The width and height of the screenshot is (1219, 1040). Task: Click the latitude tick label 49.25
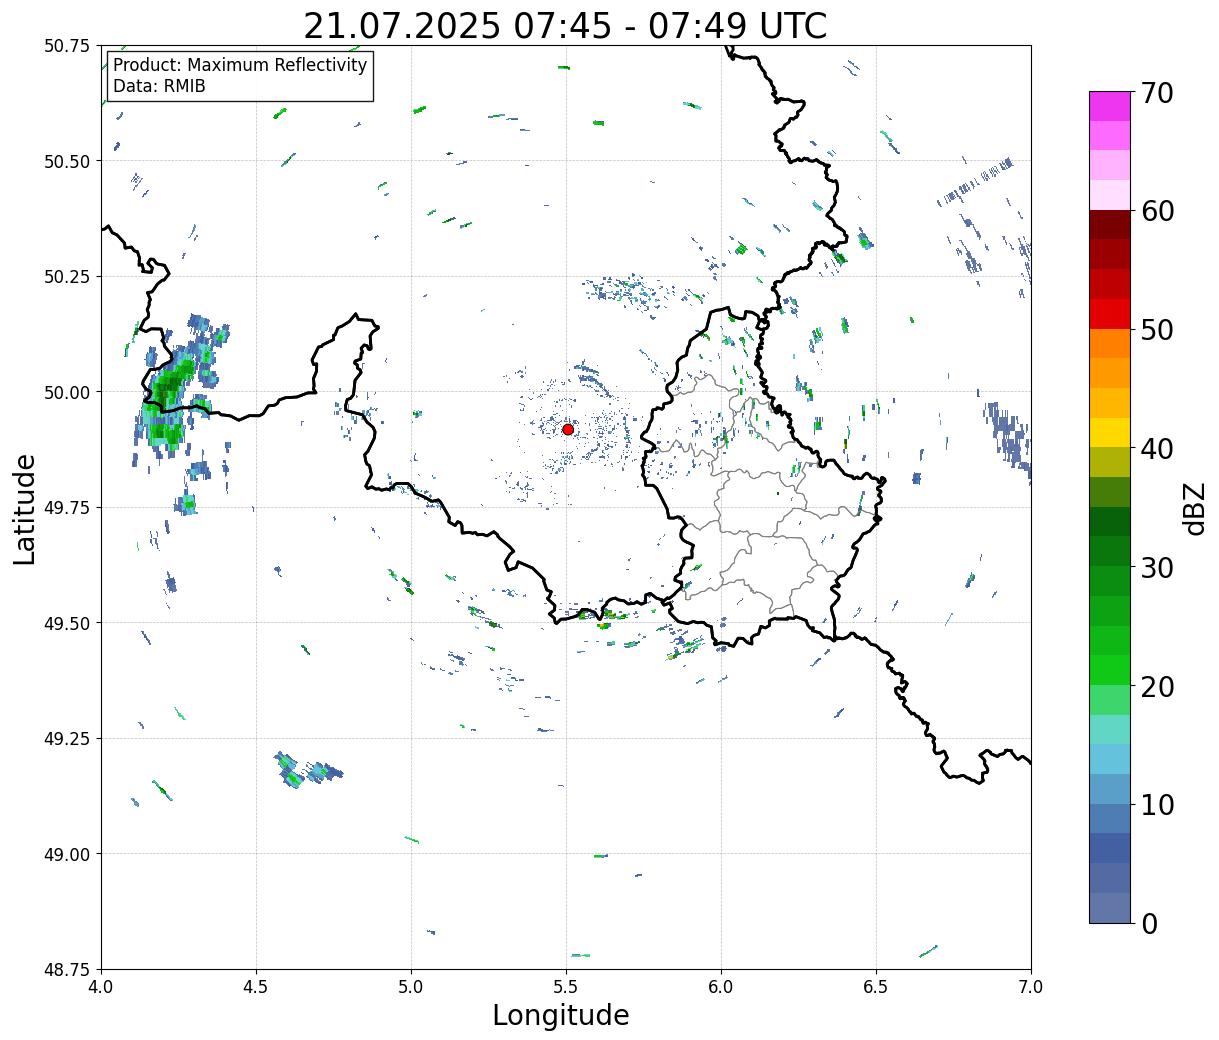(67, 739)
